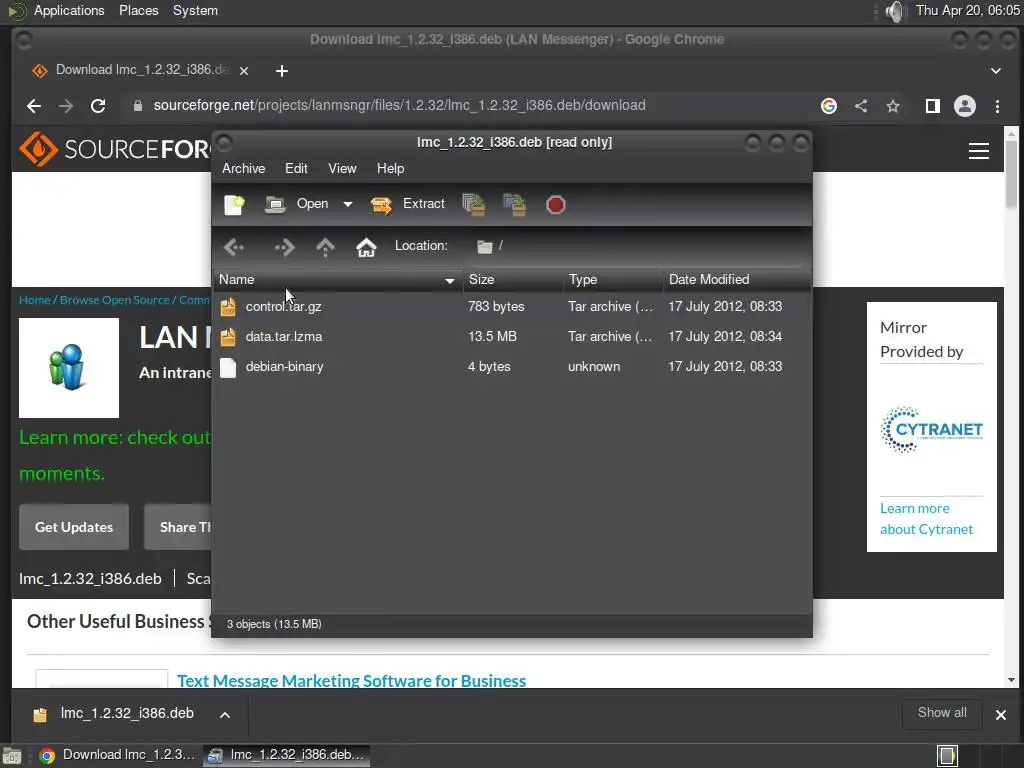Sort files by the Name column header
This screenshot has width=1024, height=768.
point(337,280)
